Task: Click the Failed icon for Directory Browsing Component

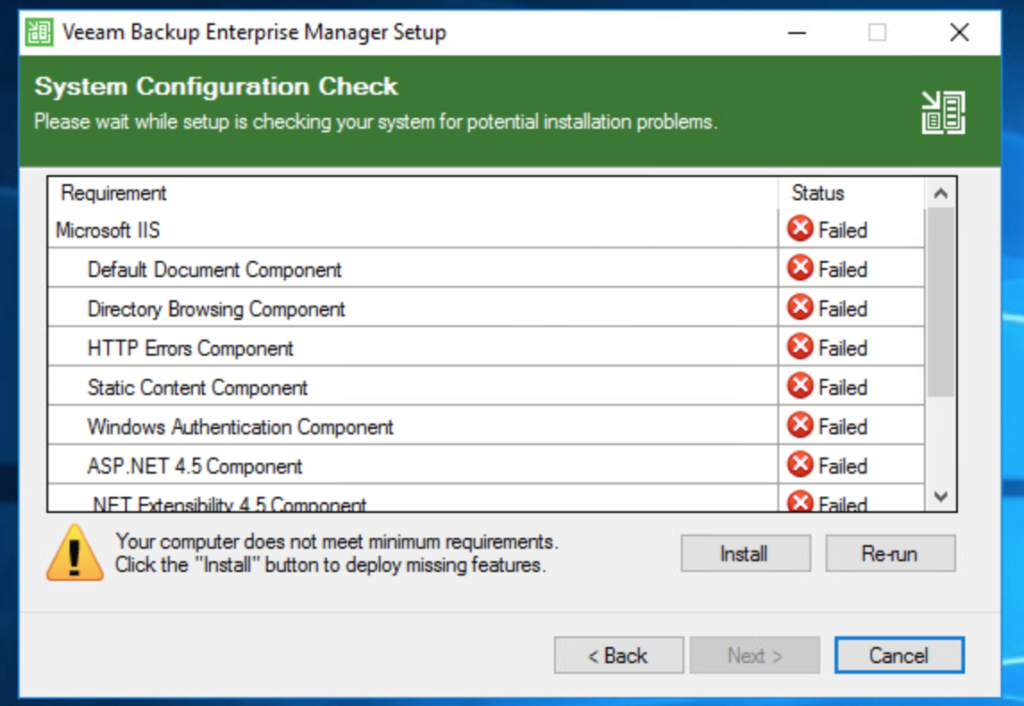Action: 800,308
